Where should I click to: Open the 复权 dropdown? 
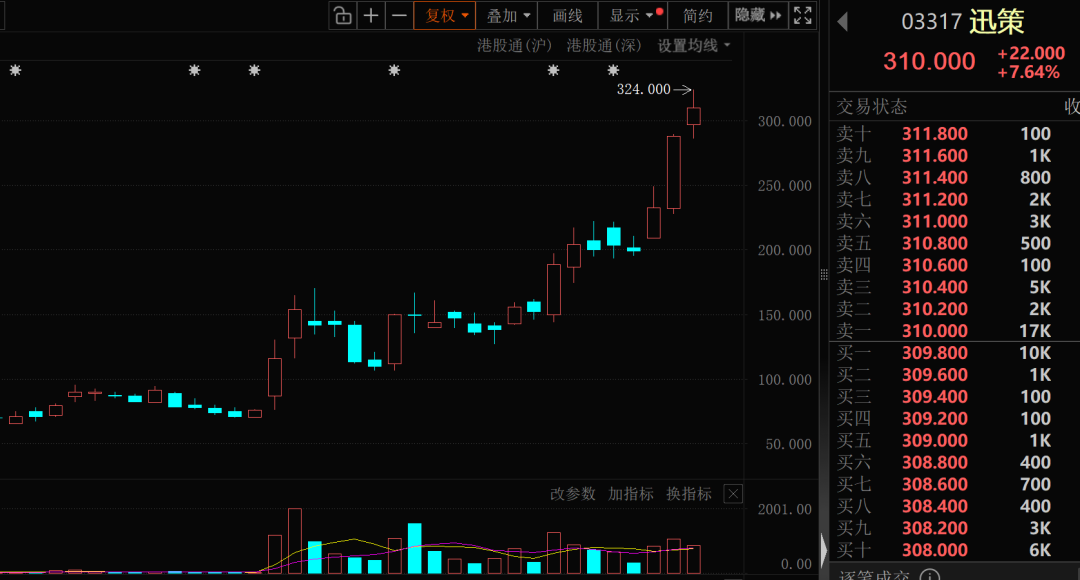coord(444,15)
